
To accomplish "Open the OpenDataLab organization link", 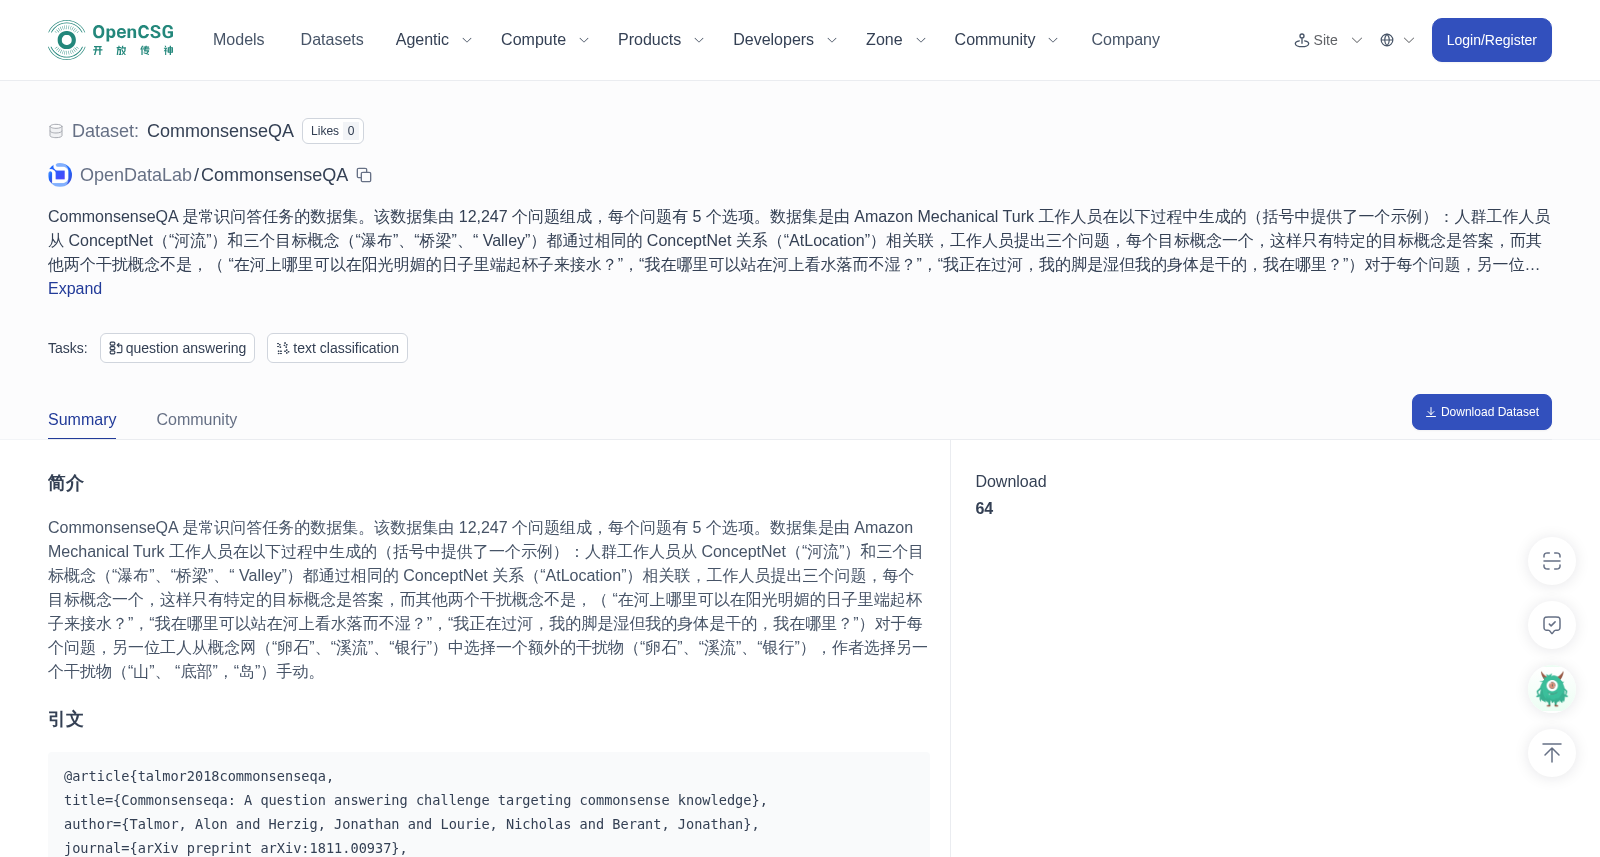I will 136,175.
